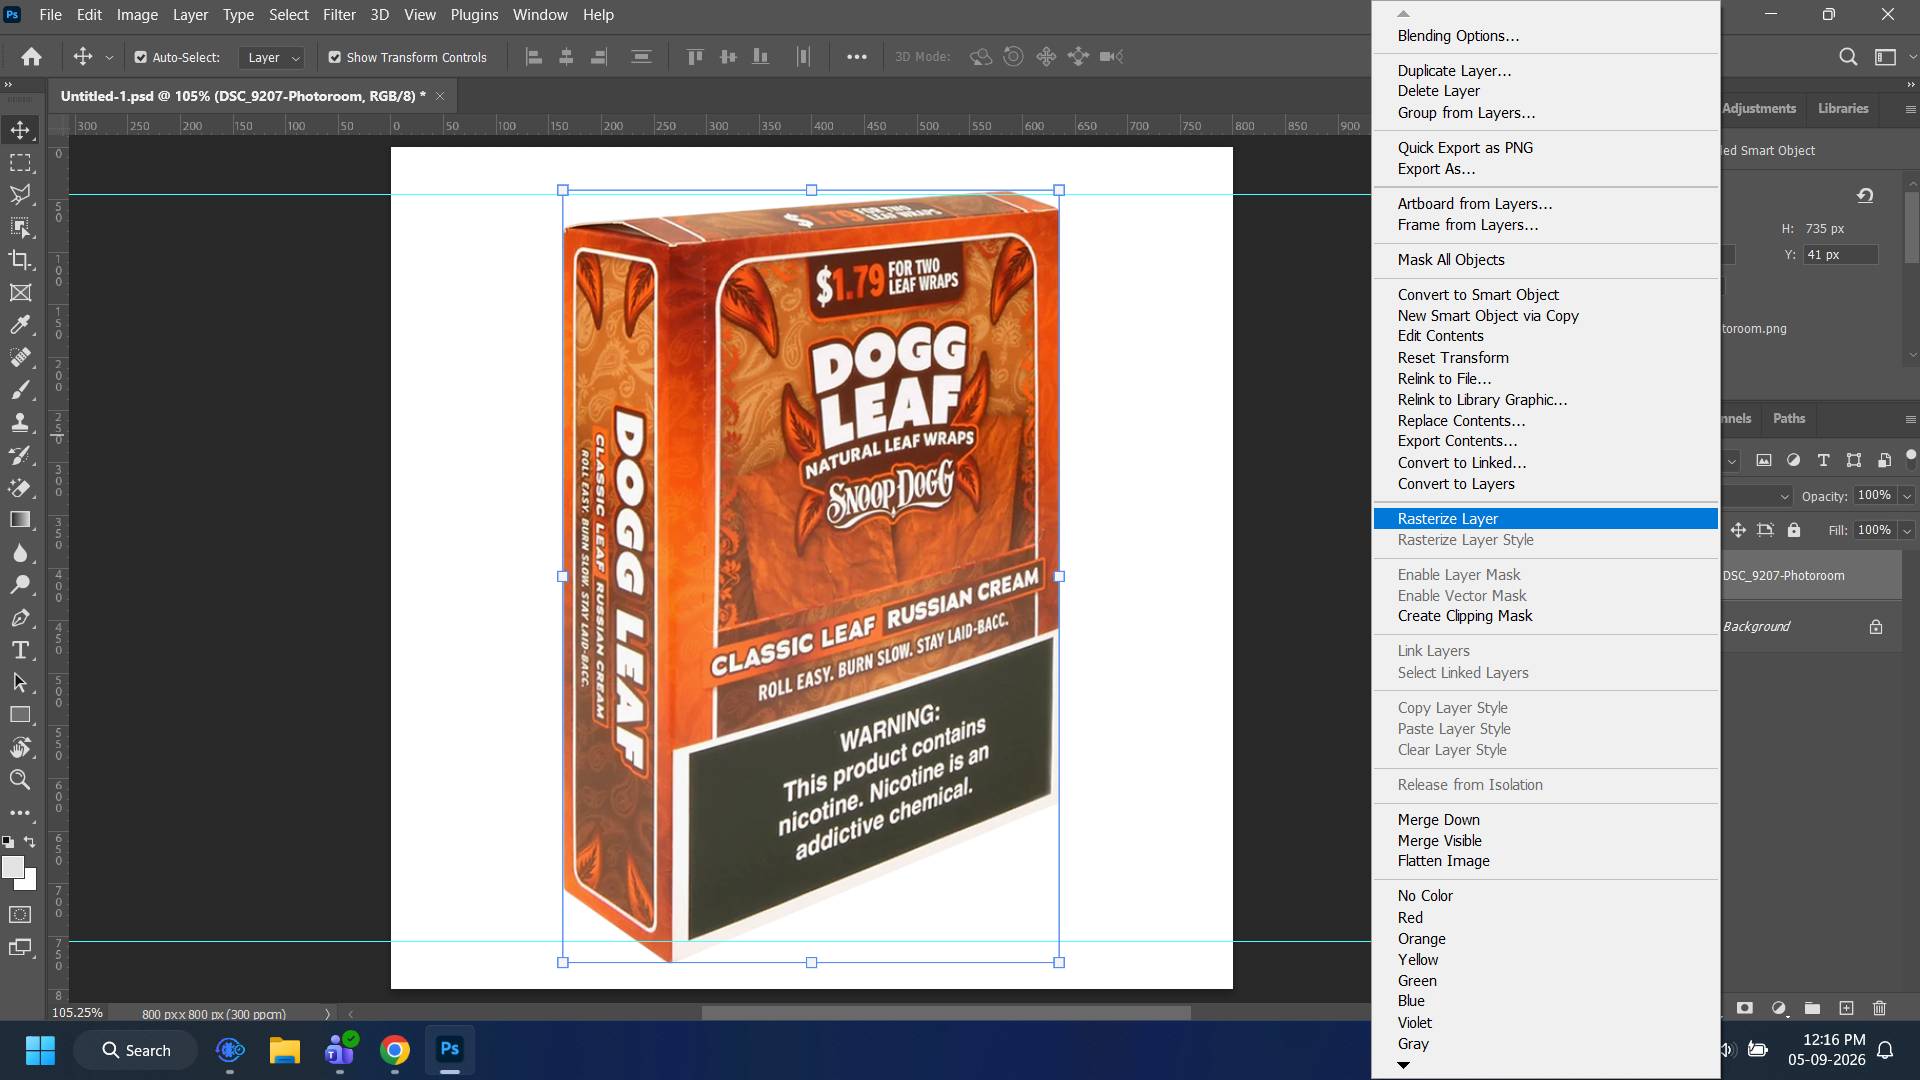Select the Horizontal Type tool

[x=20, y=650]
